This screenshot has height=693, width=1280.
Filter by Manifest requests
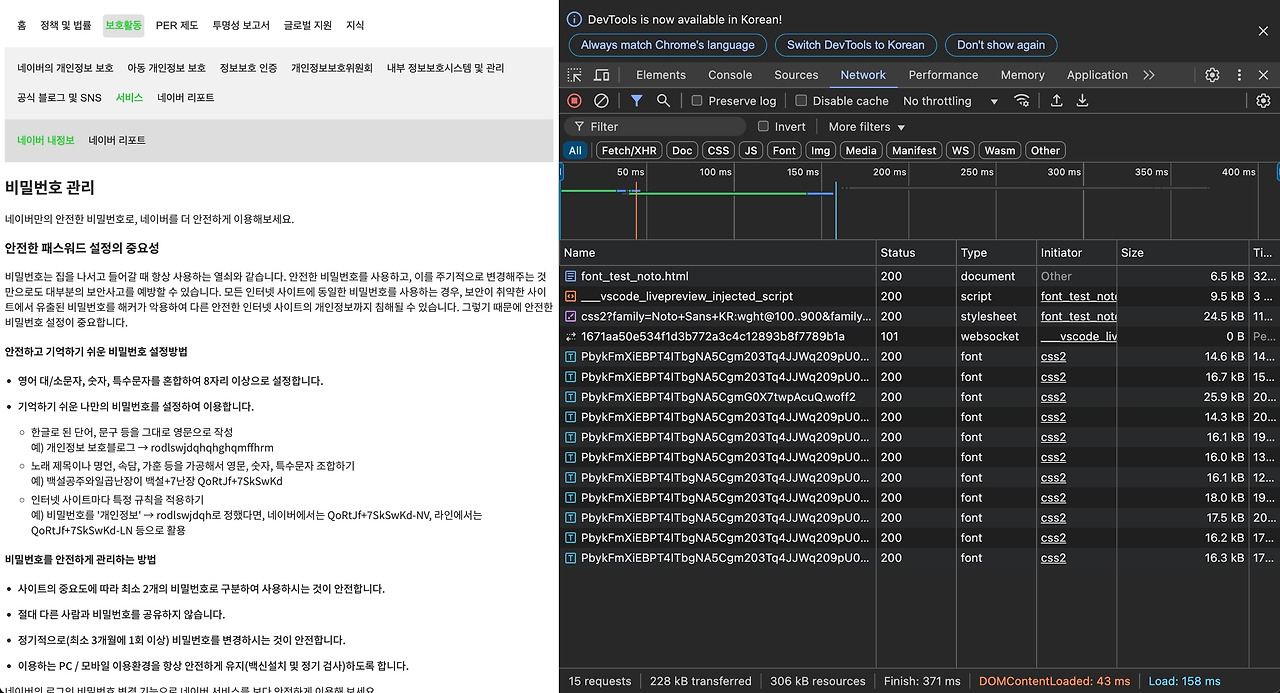915,150
